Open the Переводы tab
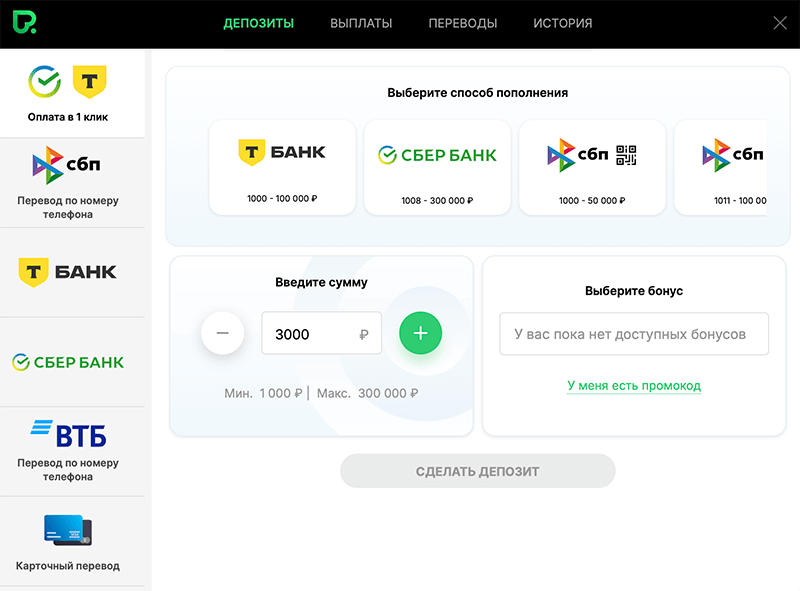The width and height of the screenshot is (800, 591). pyautogui.click(x=463, y=23)
